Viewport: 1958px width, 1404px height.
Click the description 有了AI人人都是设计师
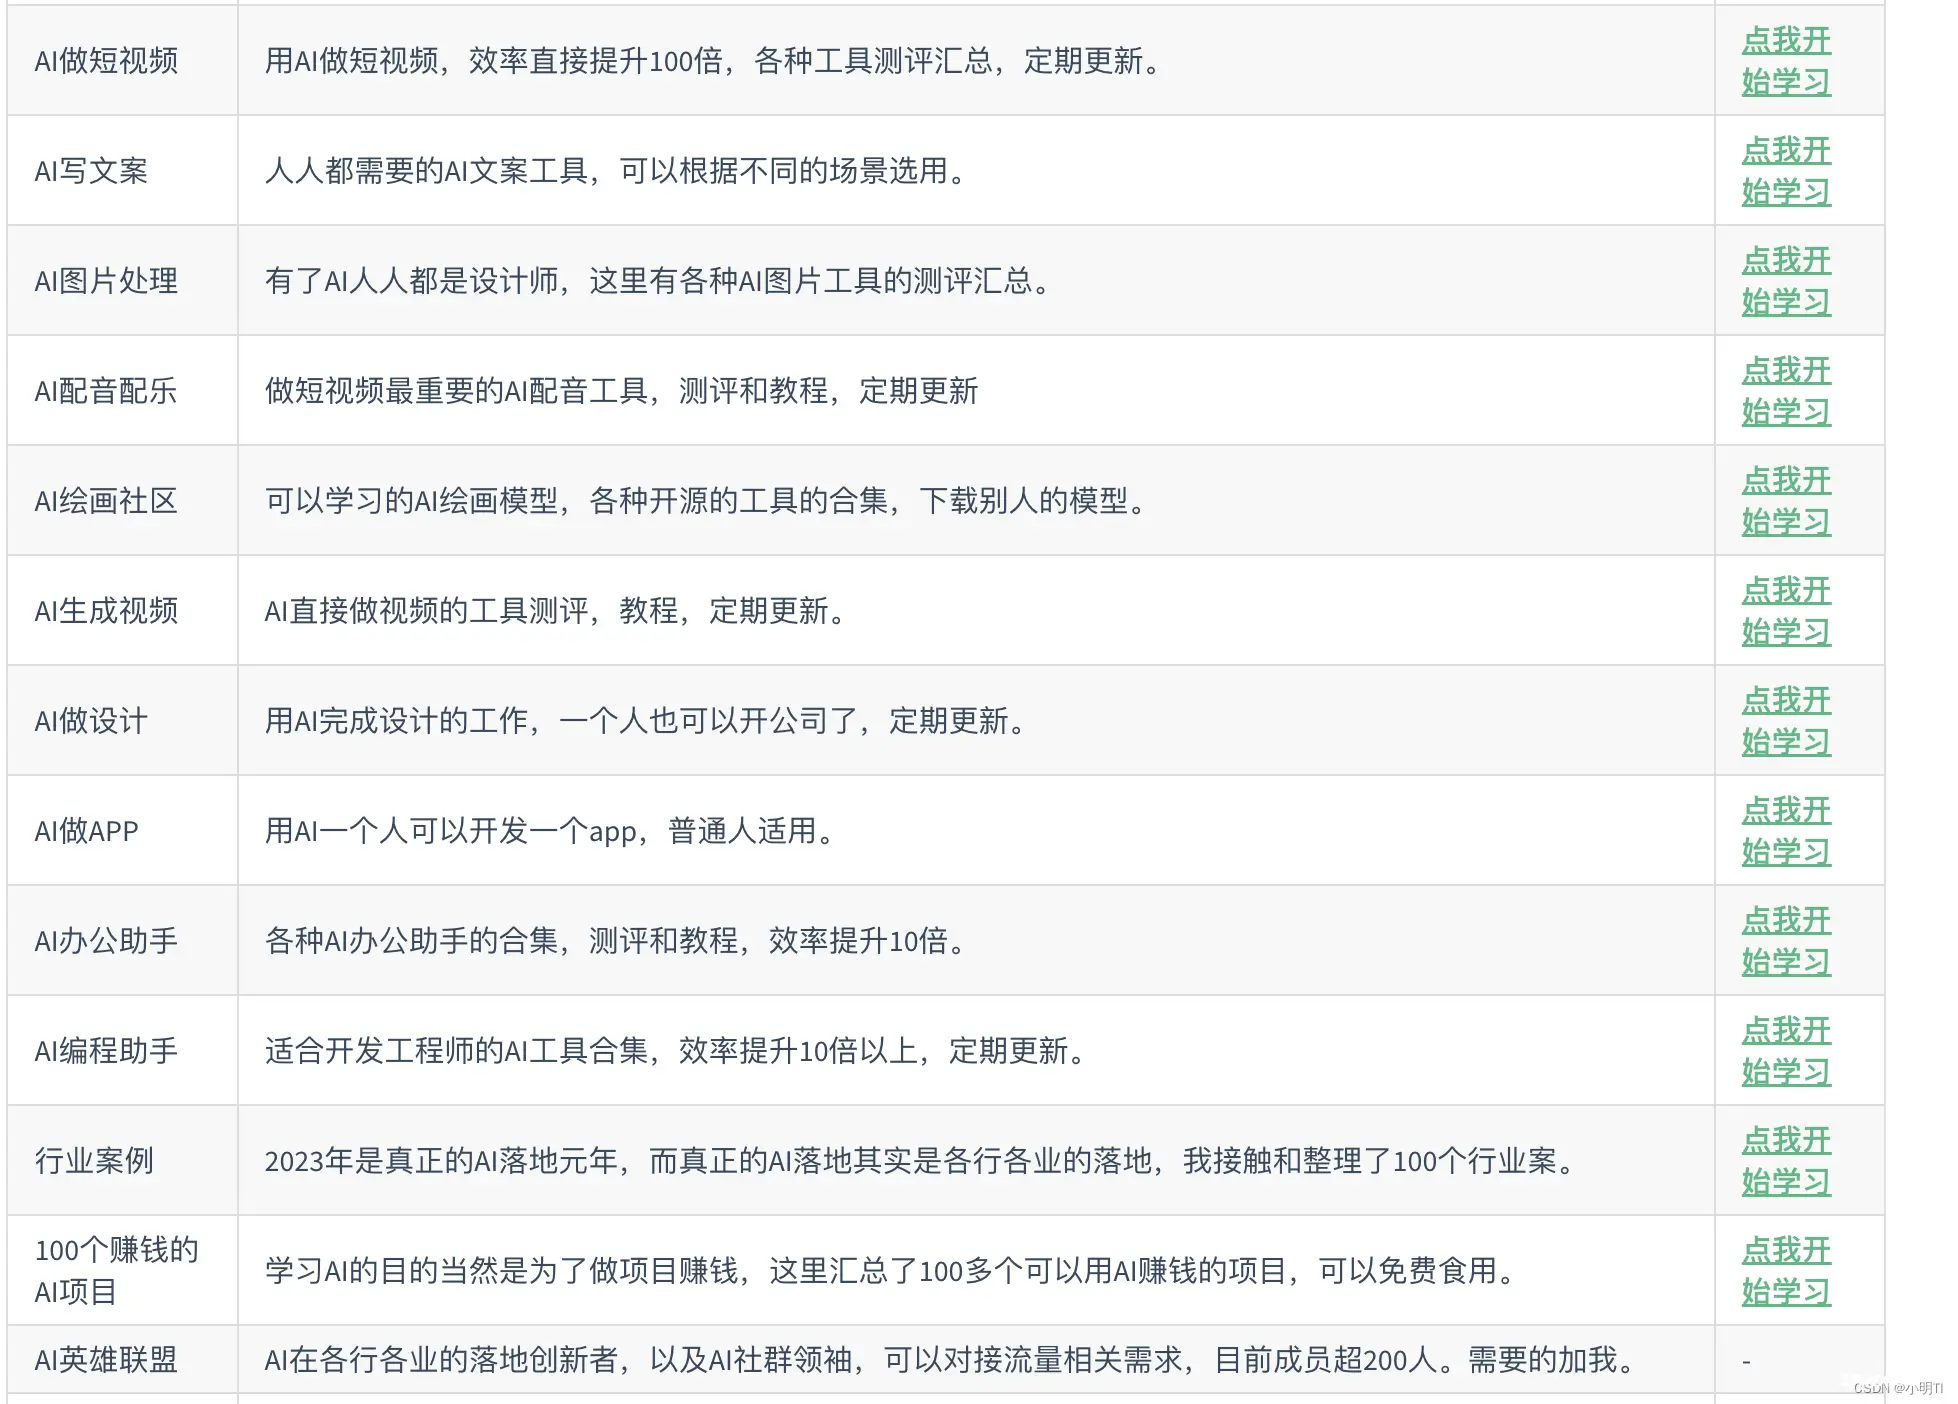pyautogui.click(x=661, y=281)
